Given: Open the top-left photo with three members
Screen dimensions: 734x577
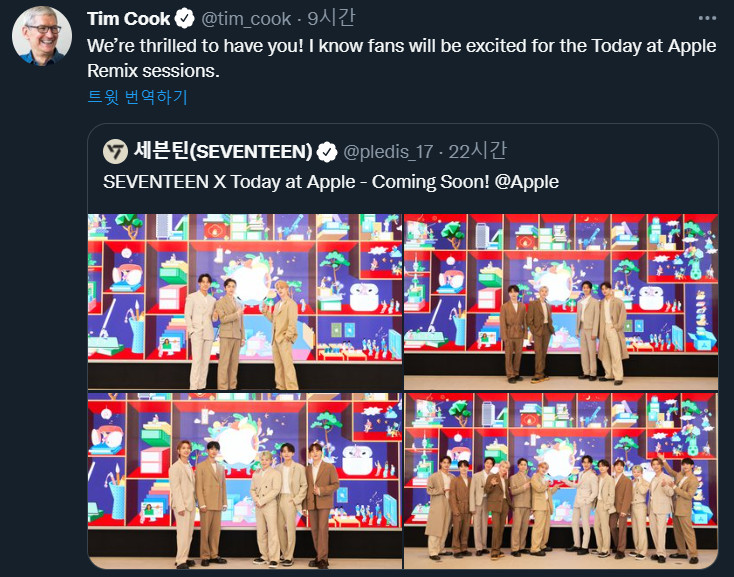Looking at the screenshot, I should 244,301.
